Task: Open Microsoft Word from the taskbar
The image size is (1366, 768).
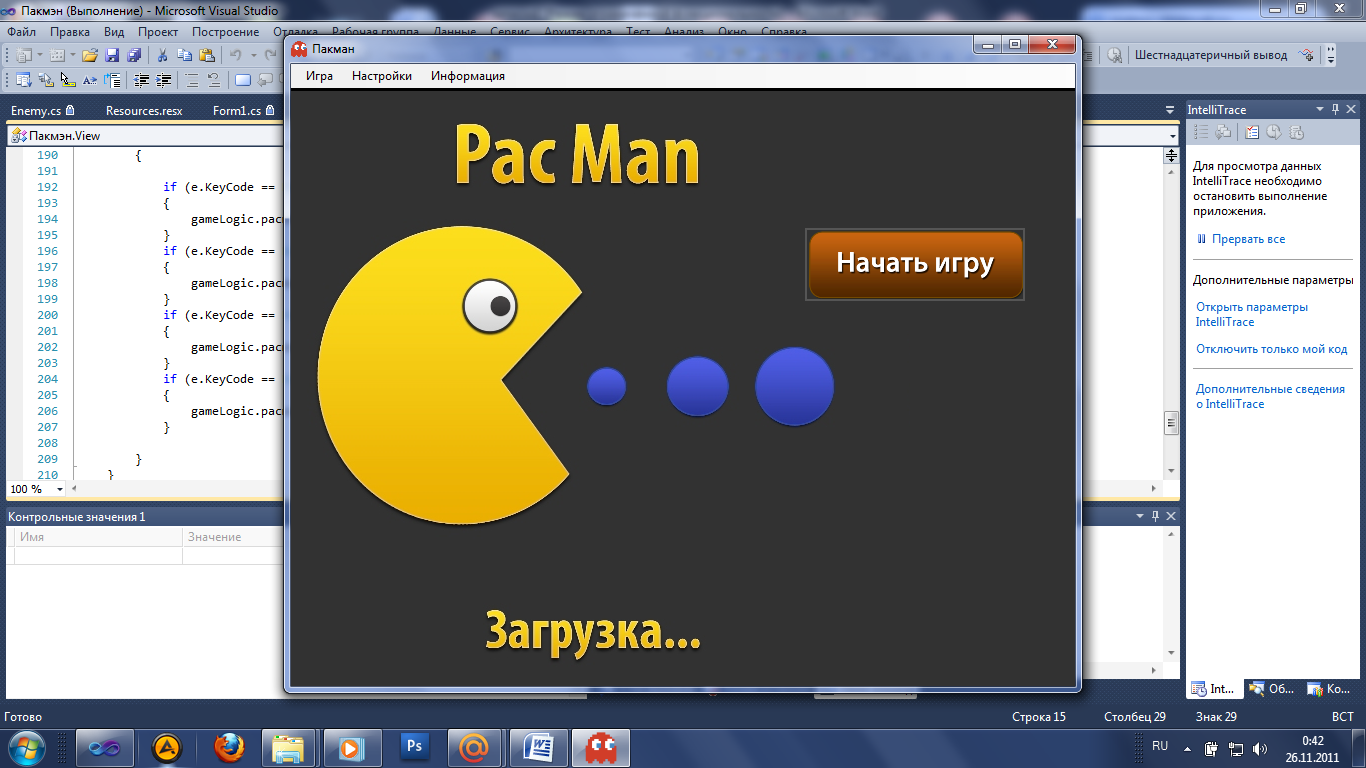Action: click(538, 748)
